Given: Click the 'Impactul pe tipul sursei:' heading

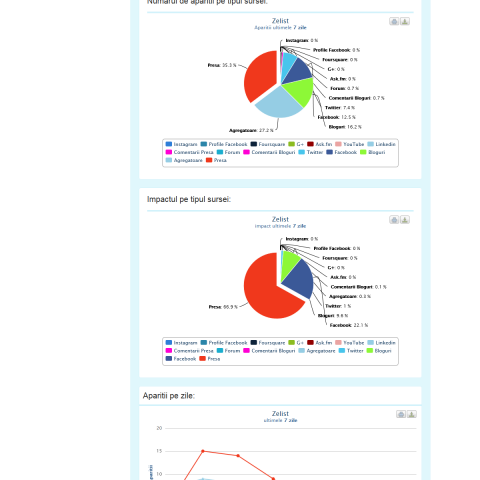Looking at the screenshot, I should tap(189, 199).
